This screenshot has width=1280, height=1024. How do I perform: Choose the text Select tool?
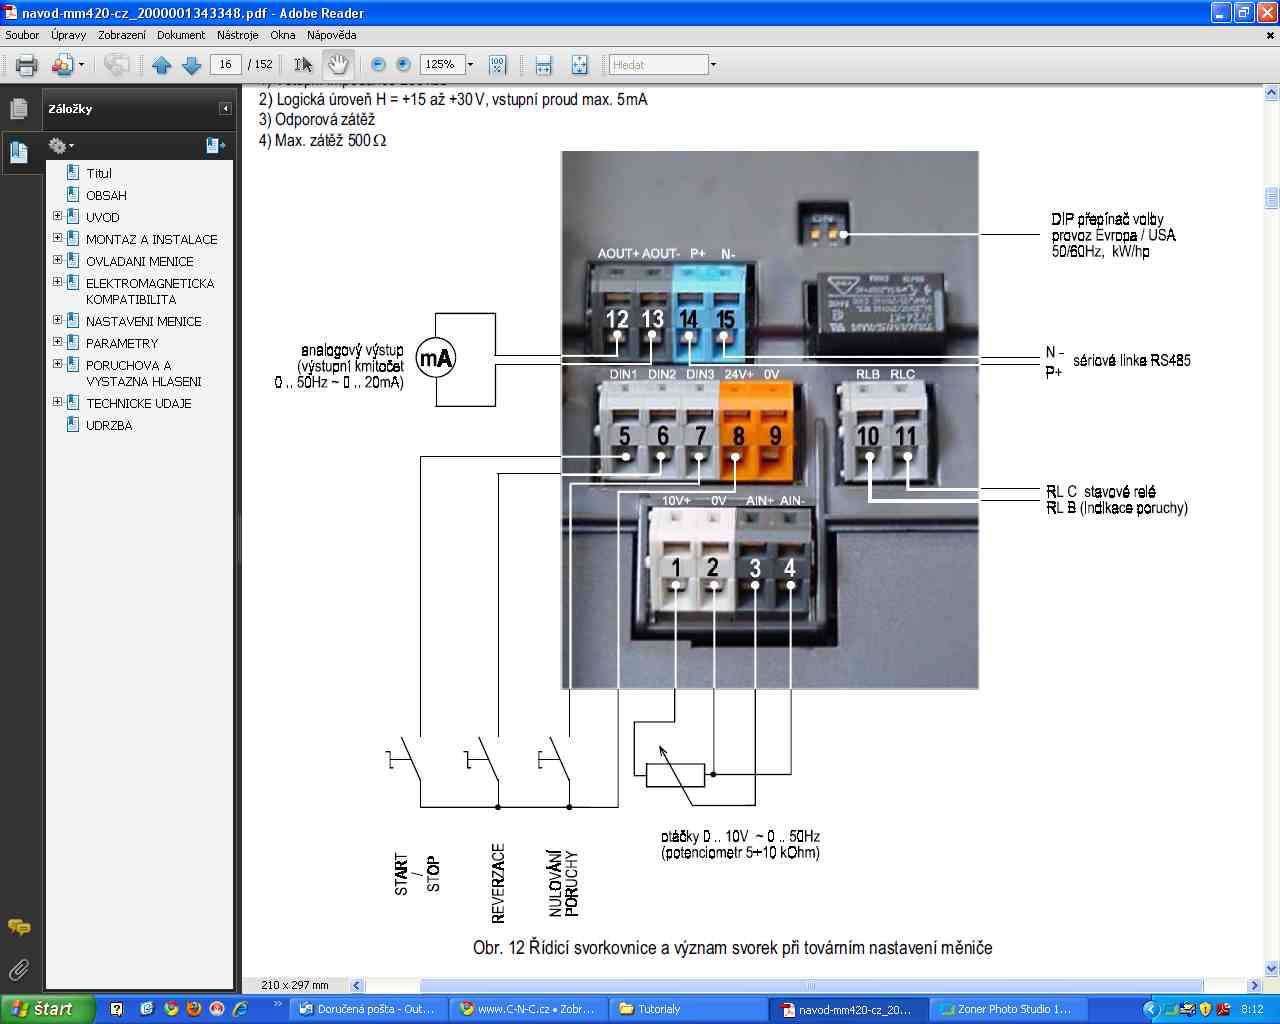pos(303,65)
